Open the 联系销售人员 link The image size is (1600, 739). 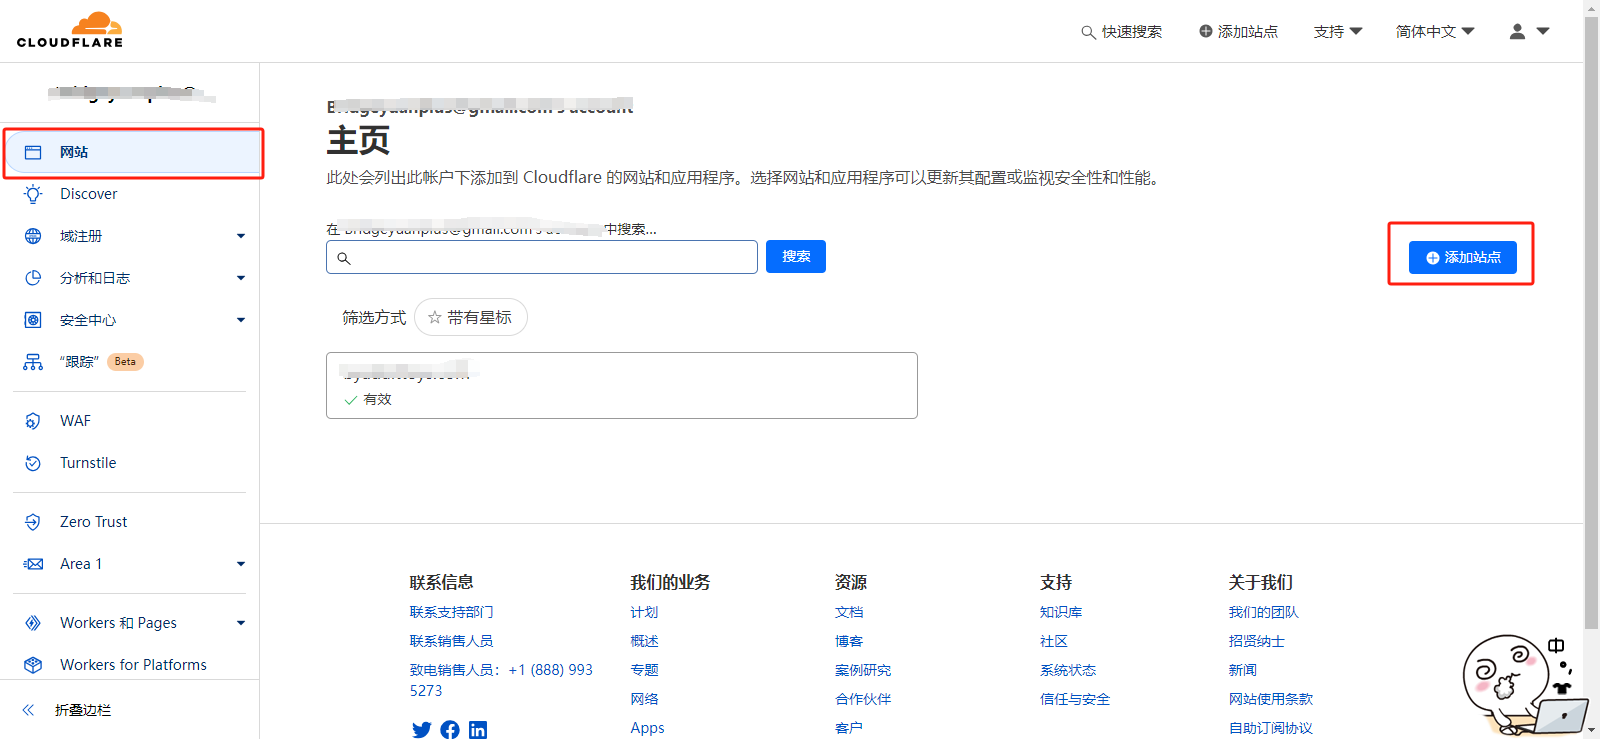(x=451, y=641)
